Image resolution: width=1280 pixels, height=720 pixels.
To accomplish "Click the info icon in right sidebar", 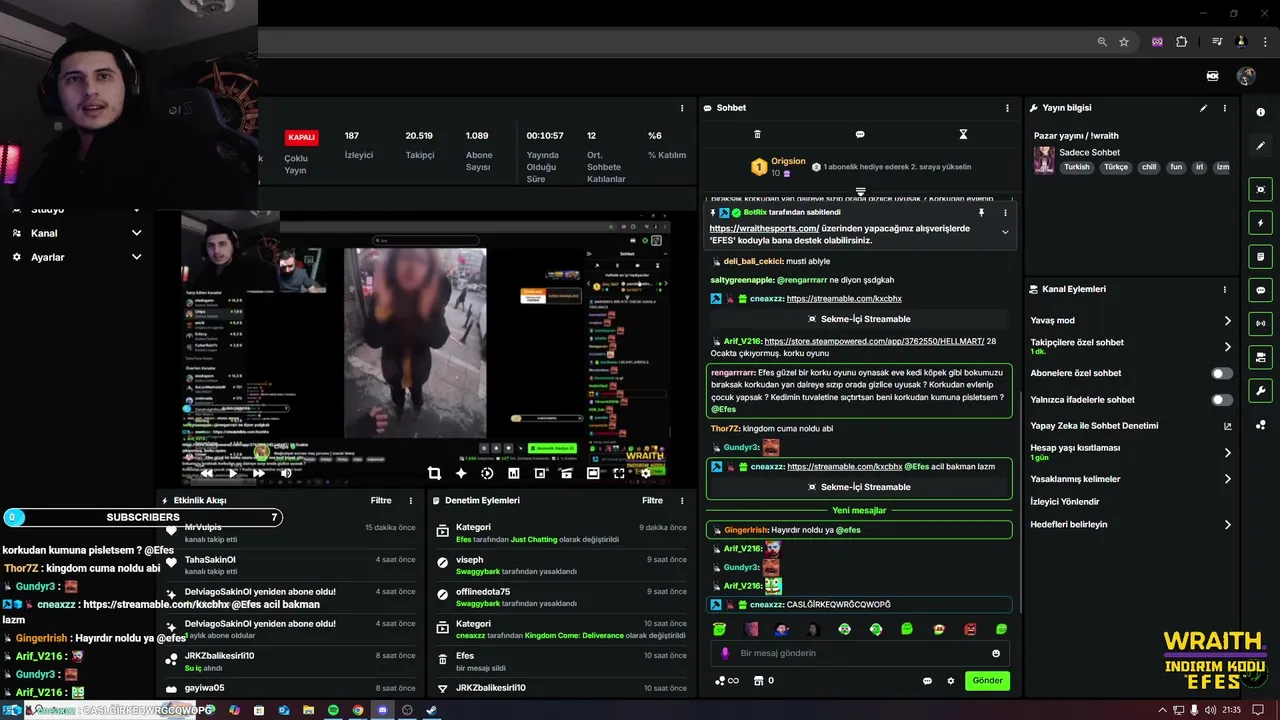I will coord(1260,112).
